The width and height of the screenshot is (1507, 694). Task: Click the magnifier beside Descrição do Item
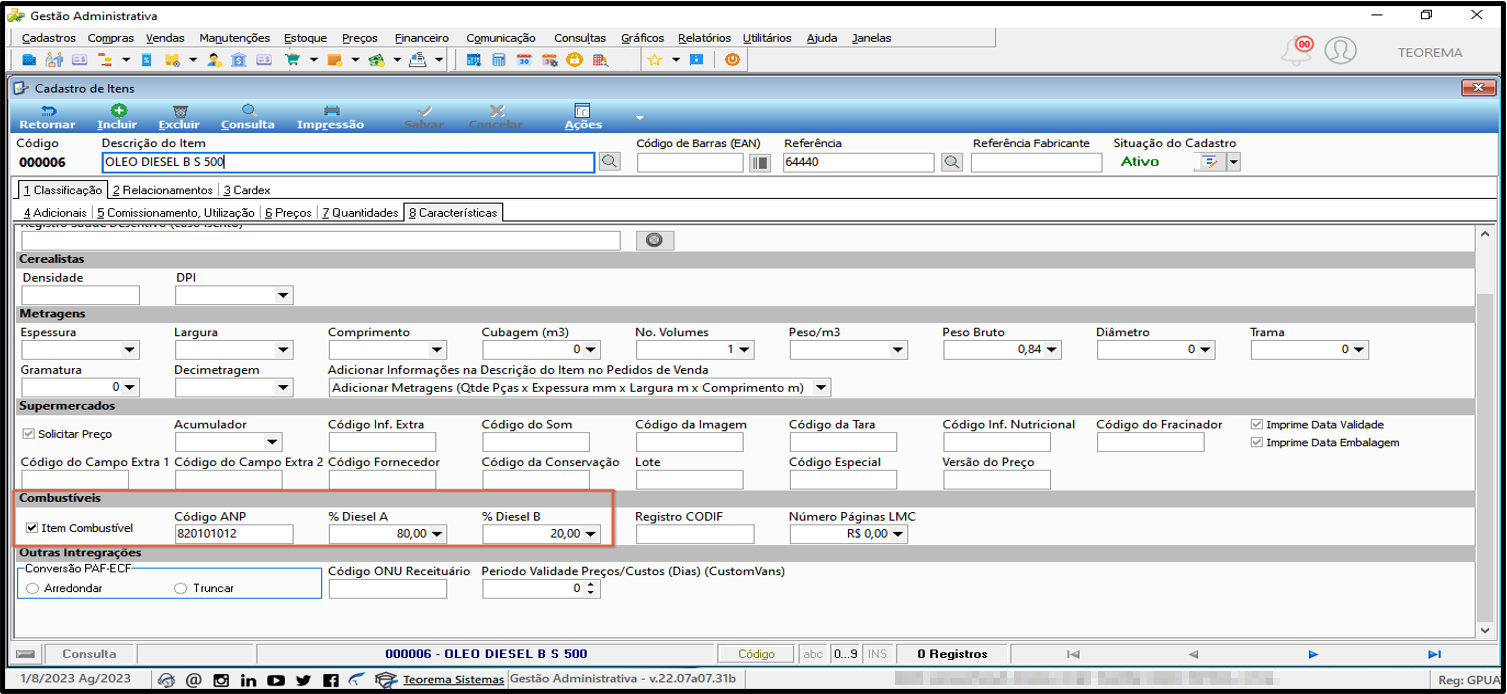tap(609, 162)
